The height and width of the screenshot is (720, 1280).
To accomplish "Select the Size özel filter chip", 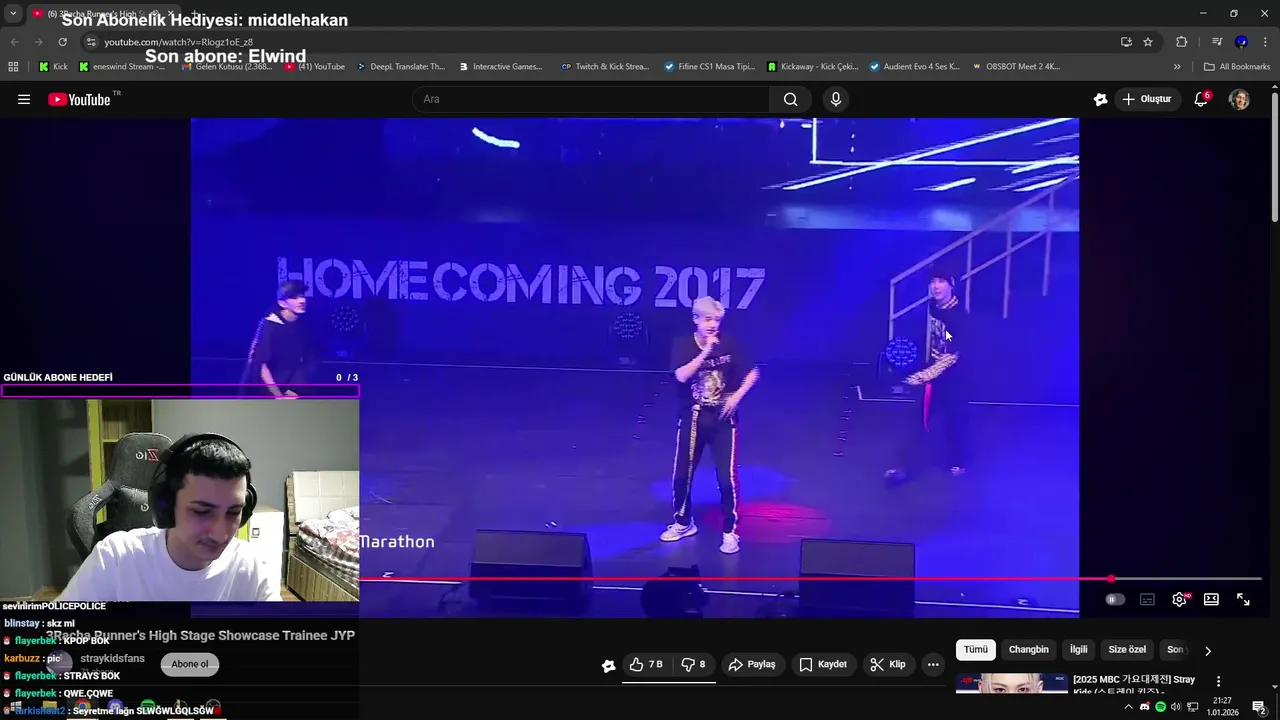I will tap(1127, 650).
